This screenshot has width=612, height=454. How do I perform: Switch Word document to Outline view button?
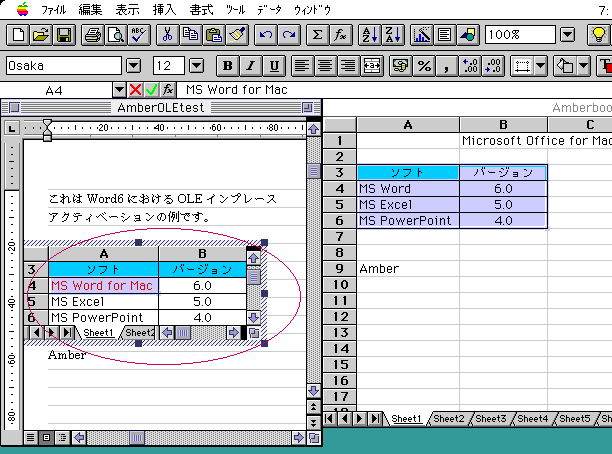[62, 438]
